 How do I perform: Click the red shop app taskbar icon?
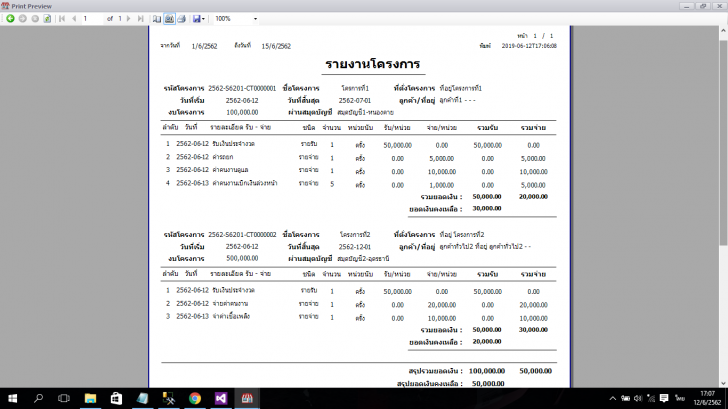(x=247, y=398)
